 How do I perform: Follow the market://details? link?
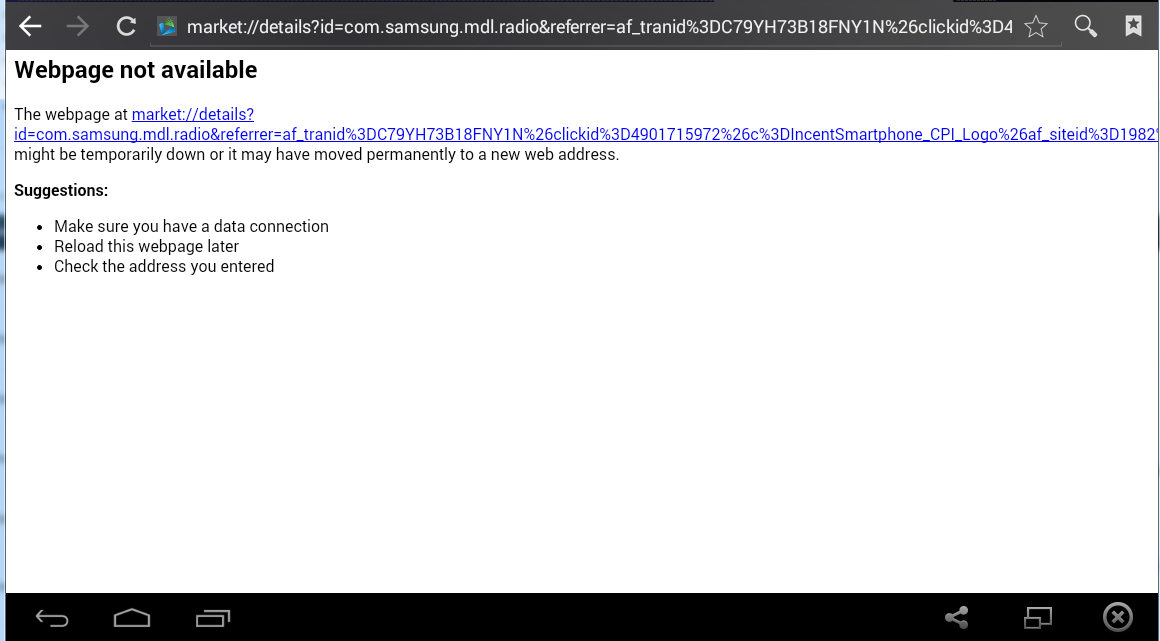(x=193, y=115)
